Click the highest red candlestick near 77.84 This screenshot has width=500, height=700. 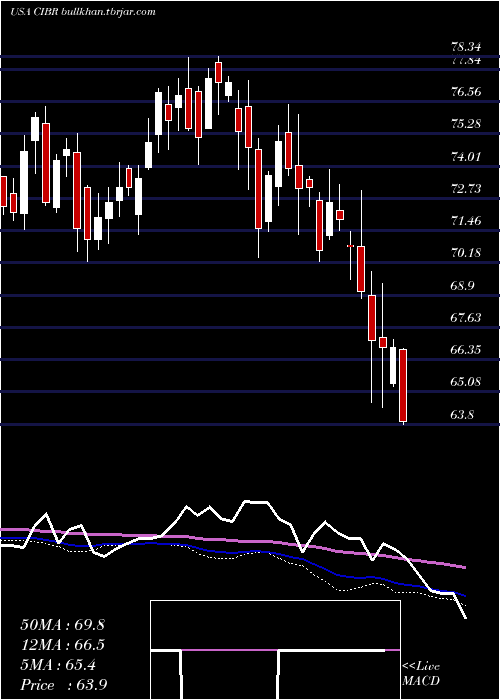(x=218, y=73)
